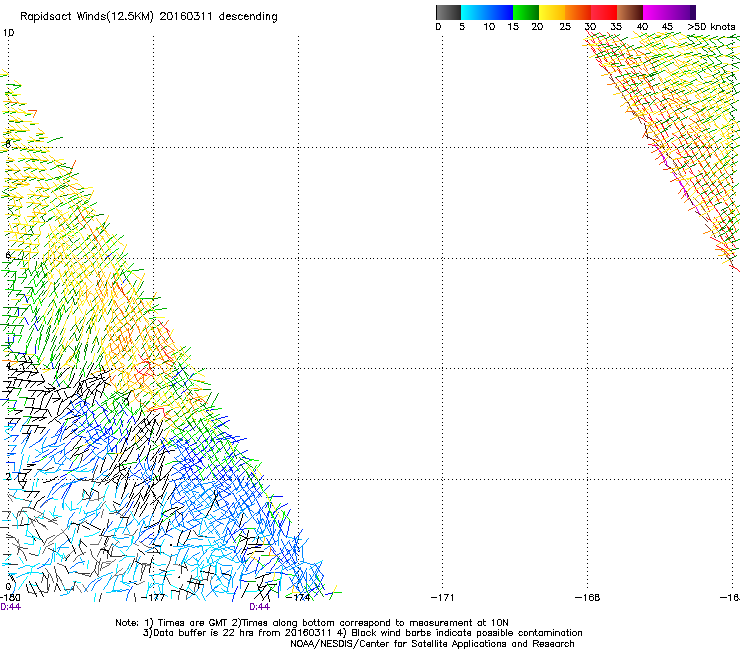This screenshot has height=650, width=740.
Task: Click the orange 25-30 knots swatch
Action: pos(578,12)
